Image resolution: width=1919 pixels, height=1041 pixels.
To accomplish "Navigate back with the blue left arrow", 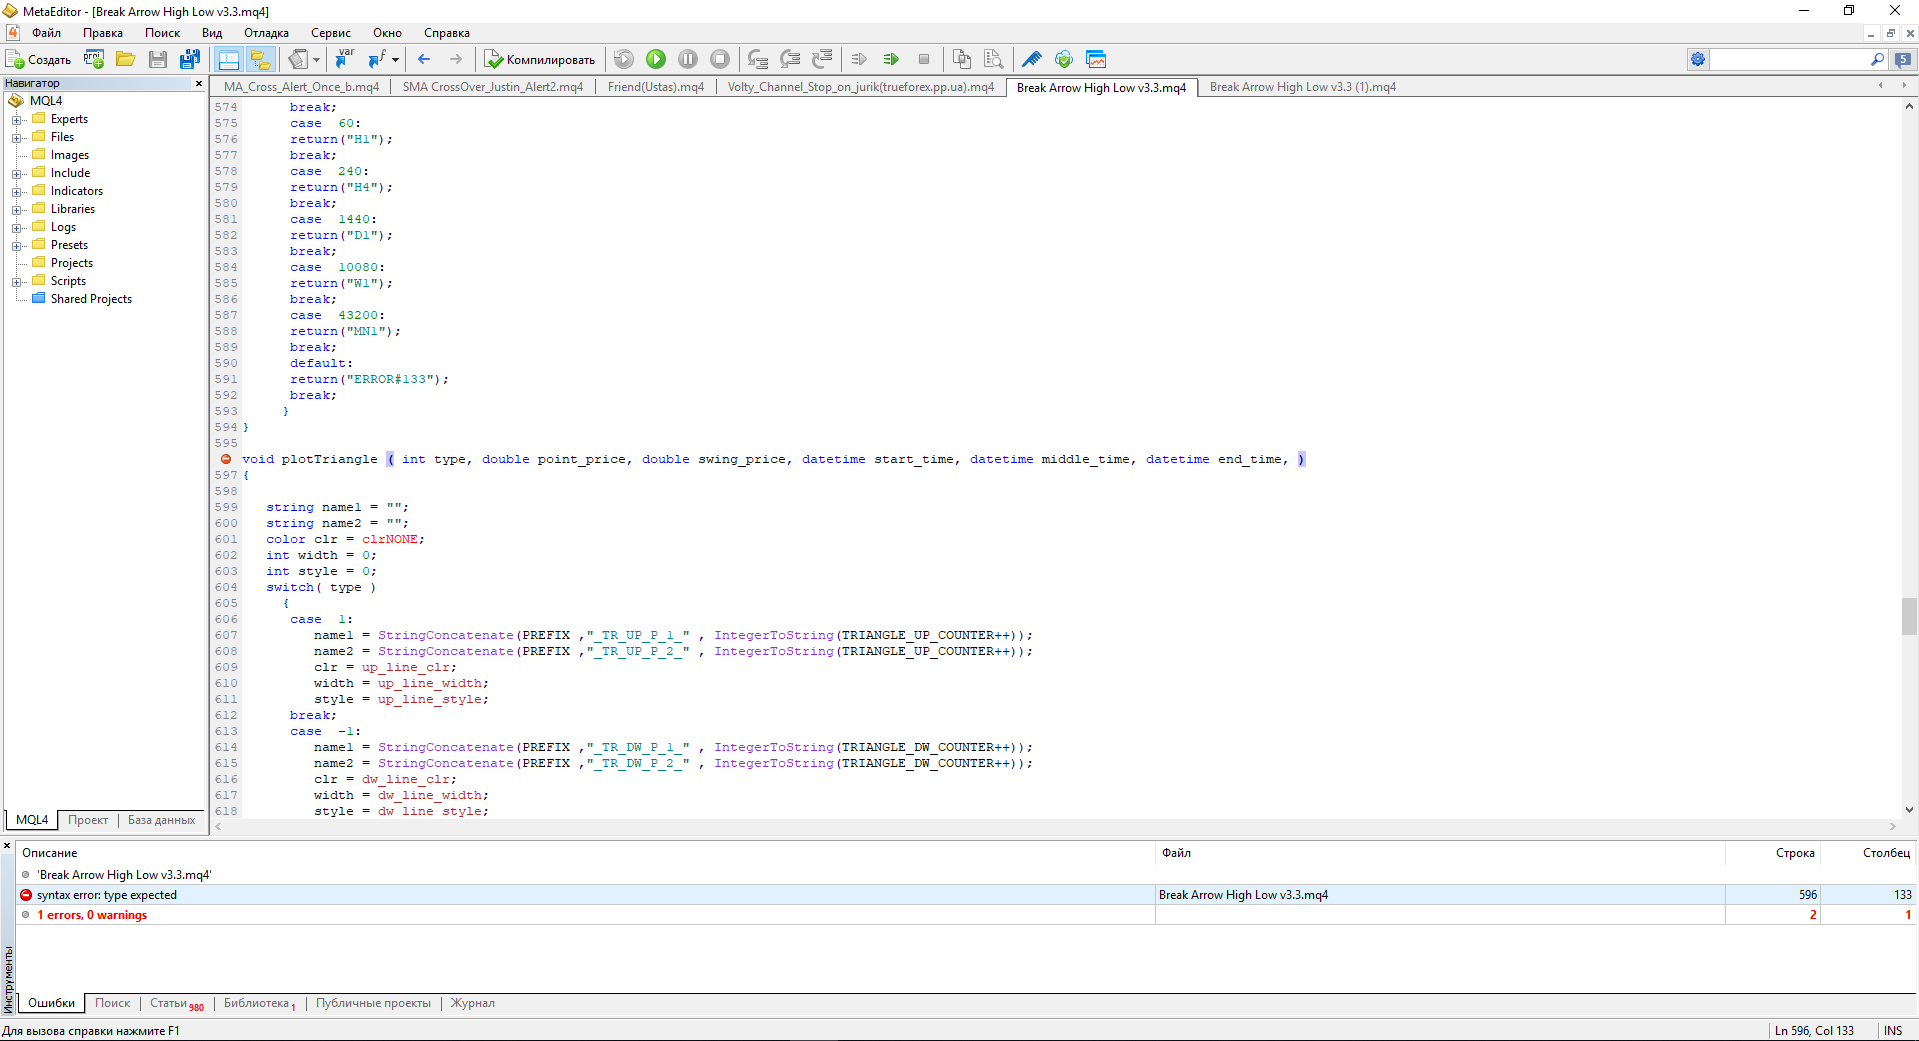I will click(424, 60).
